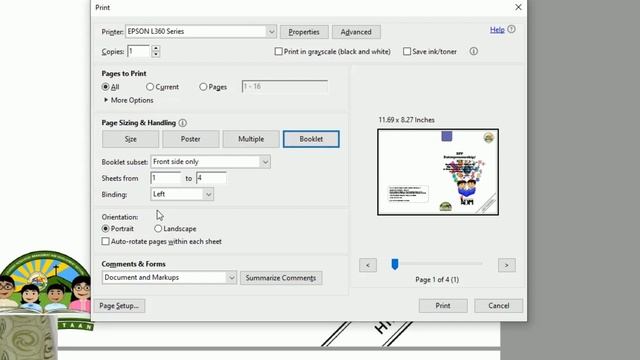Enable Save ink/toner checkbox
Viewport: 640px width, 360px height.
pyautogui.click(x=407, y=51)
